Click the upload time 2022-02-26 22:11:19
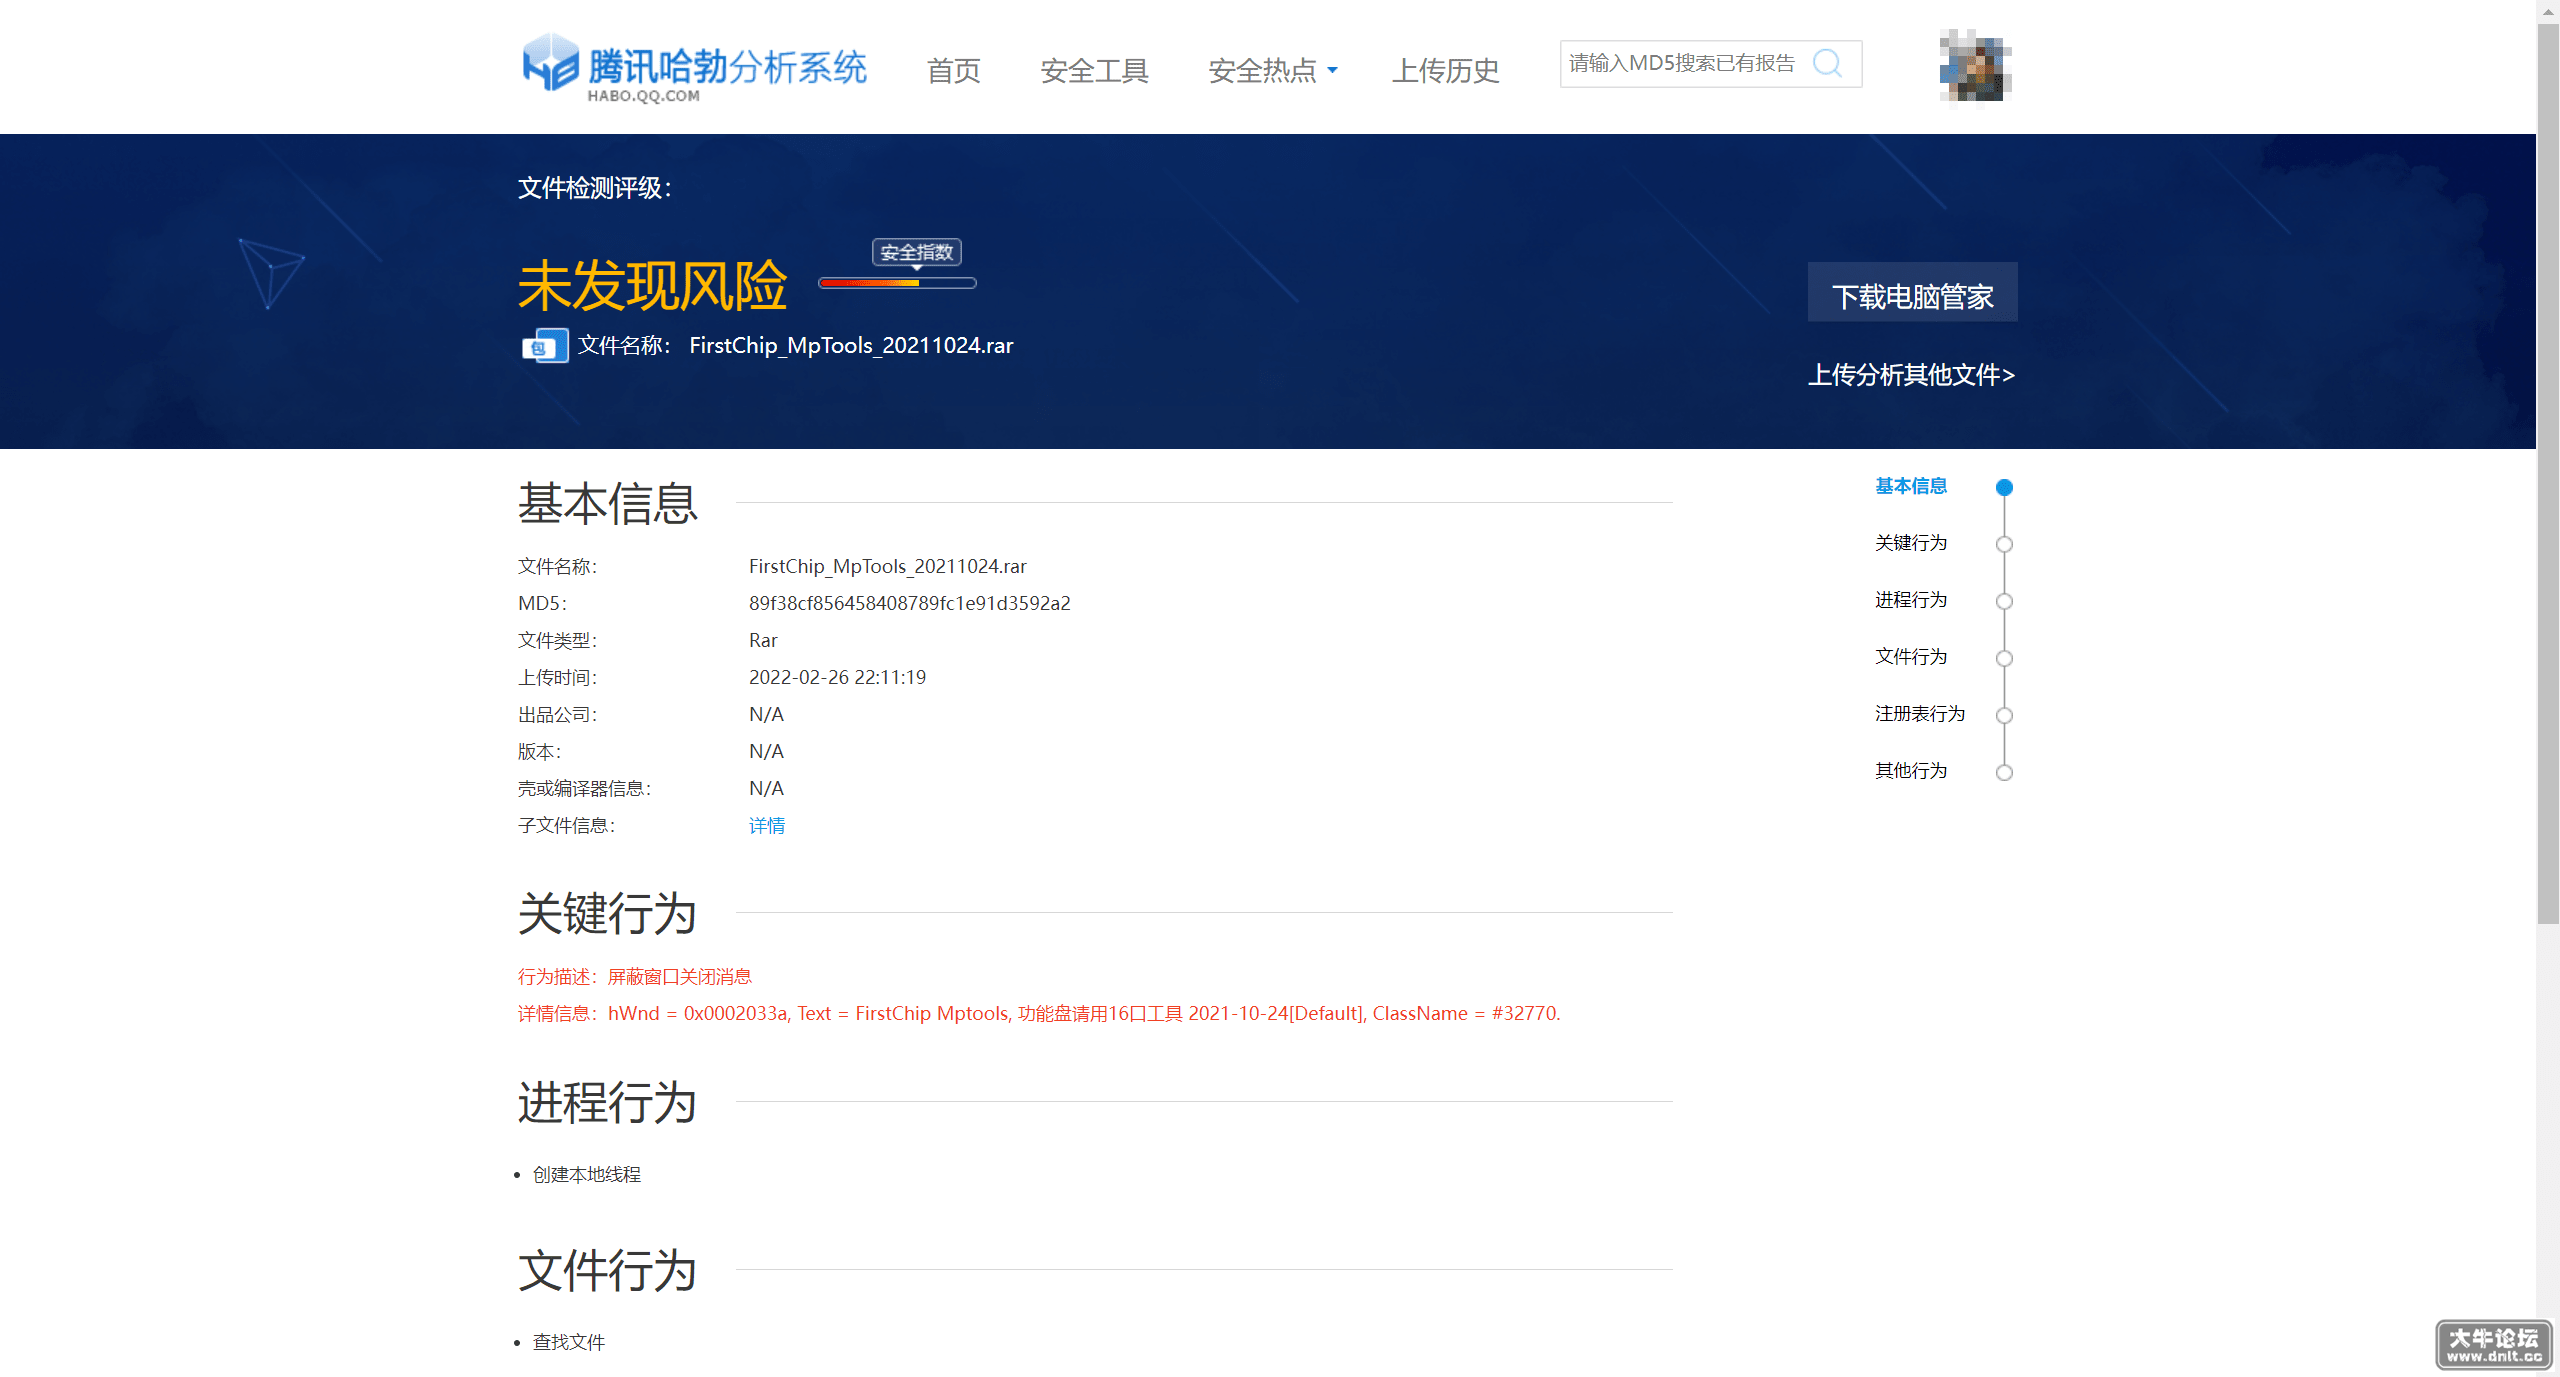This screenshot has height=1377, width=2560. coord(838,677)
